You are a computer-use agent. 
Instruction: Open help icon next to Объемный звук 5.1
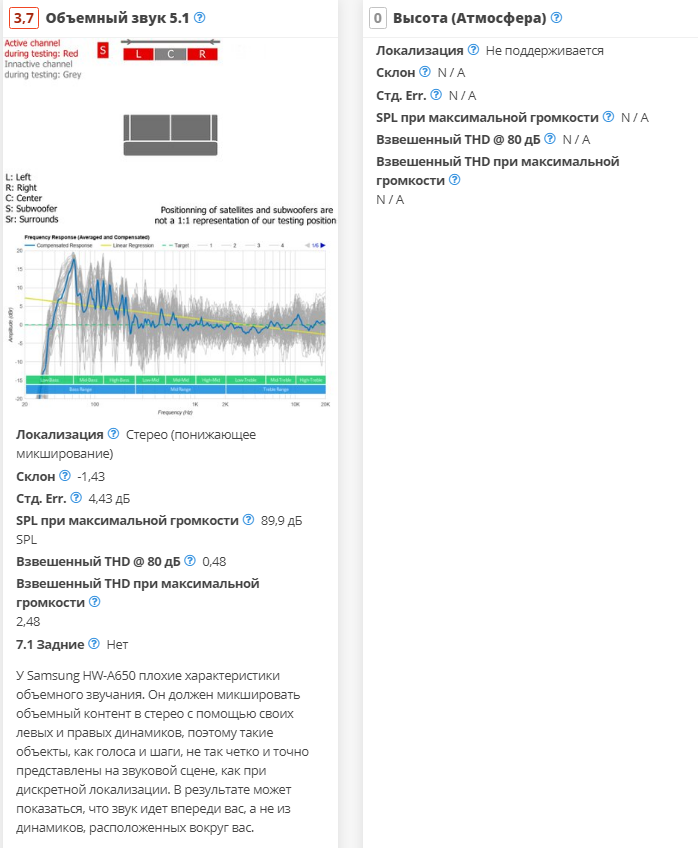click(x=200, y=18)
